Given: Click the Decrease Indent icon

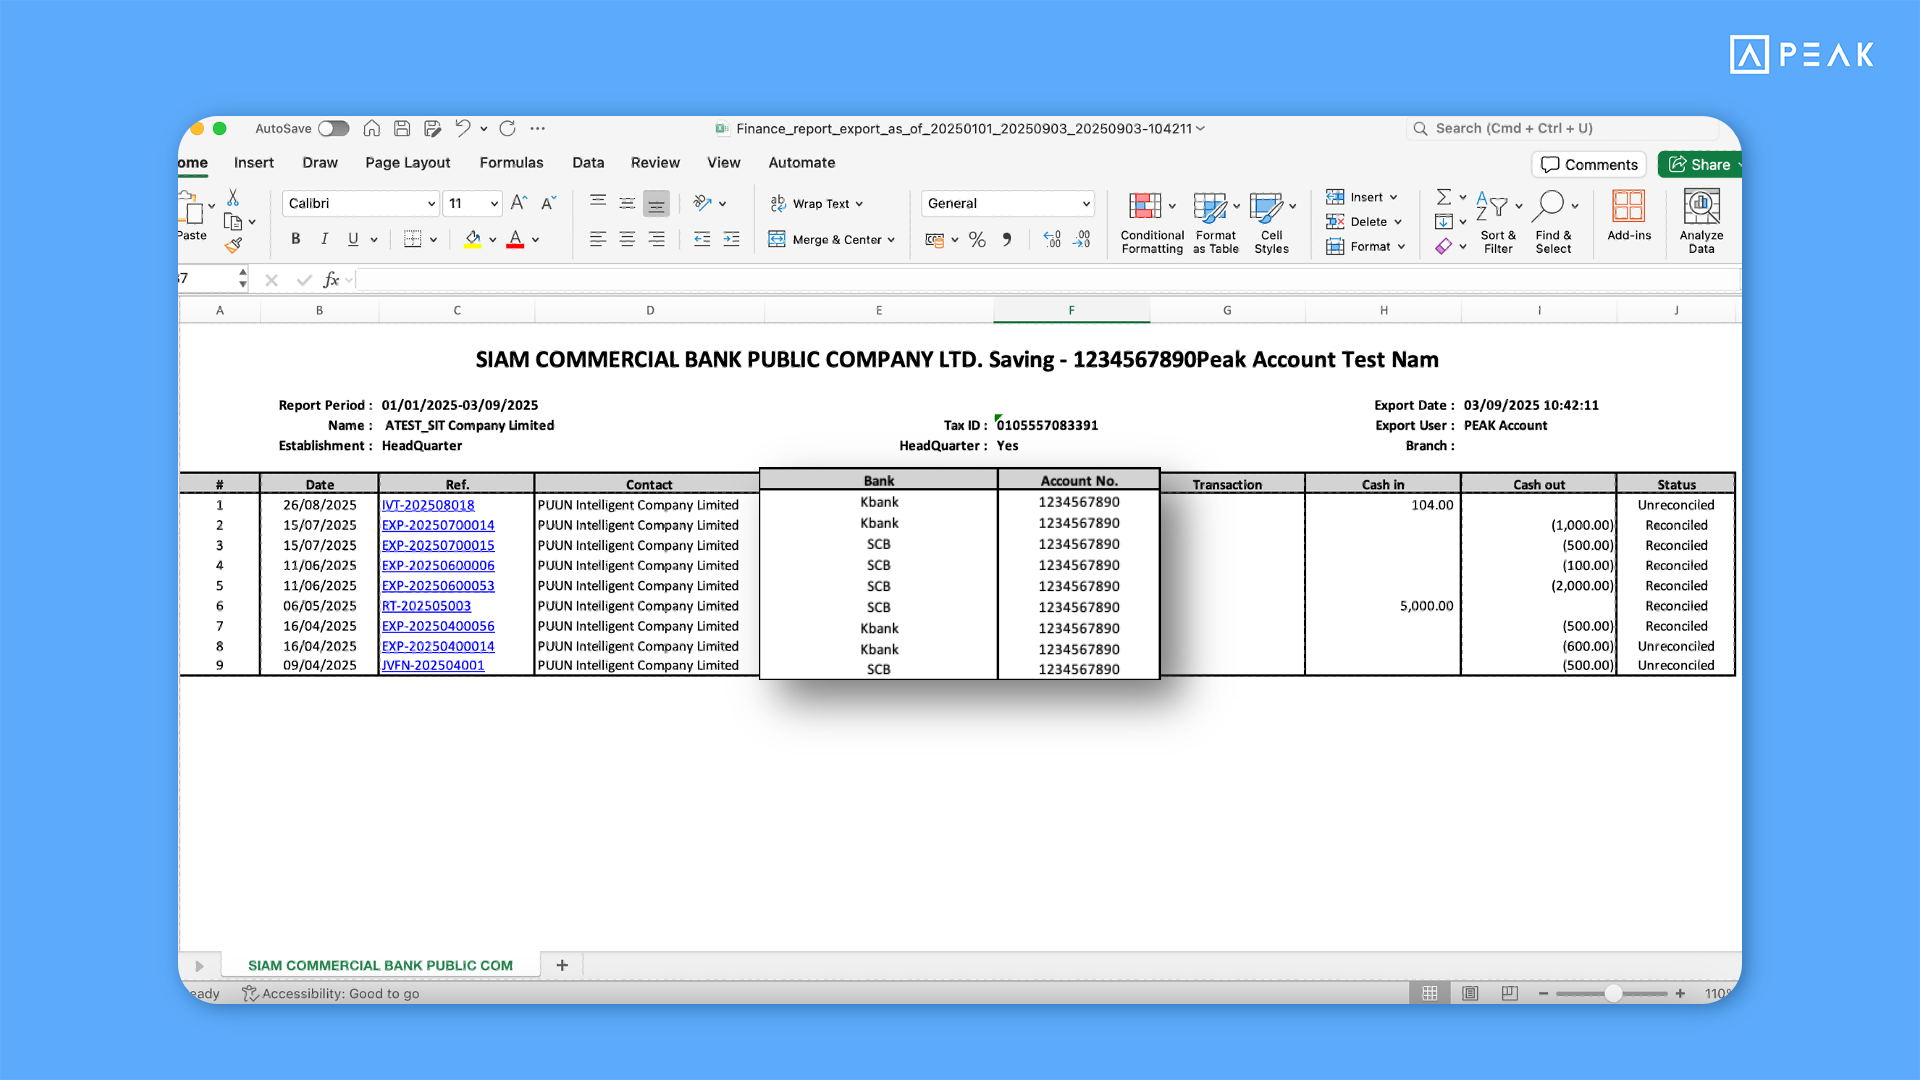Looking at the screenshot, I should [702, 239].
